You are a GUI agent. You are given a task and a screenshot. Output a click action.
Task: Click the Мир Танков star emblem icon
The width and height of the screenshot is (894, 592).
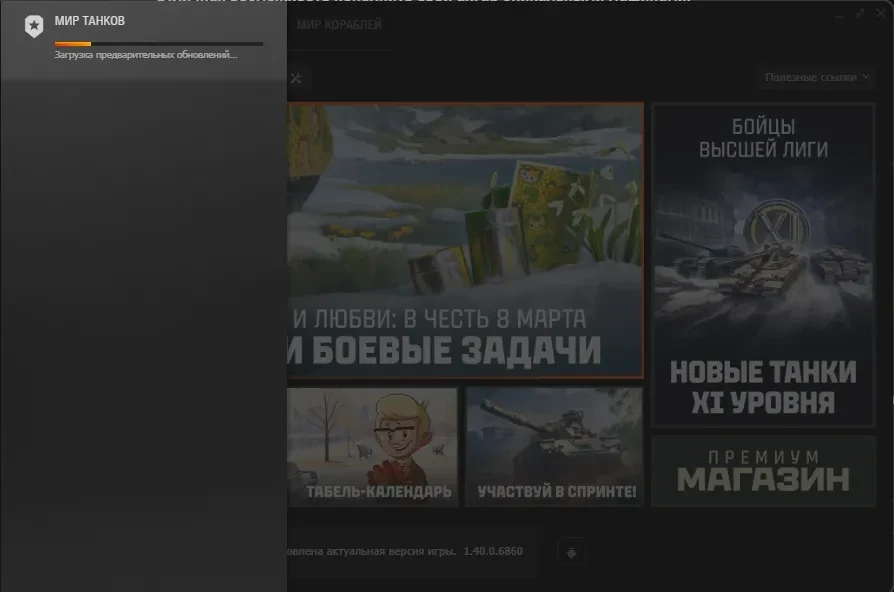[34, 27]
